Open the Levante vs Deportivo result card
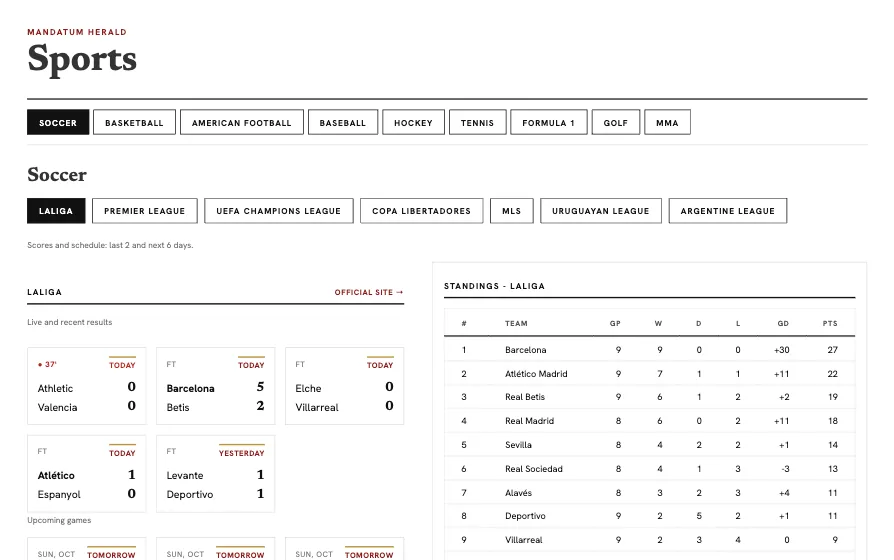The height and width of the screenshot is (560, 894). tap(216, 473)
